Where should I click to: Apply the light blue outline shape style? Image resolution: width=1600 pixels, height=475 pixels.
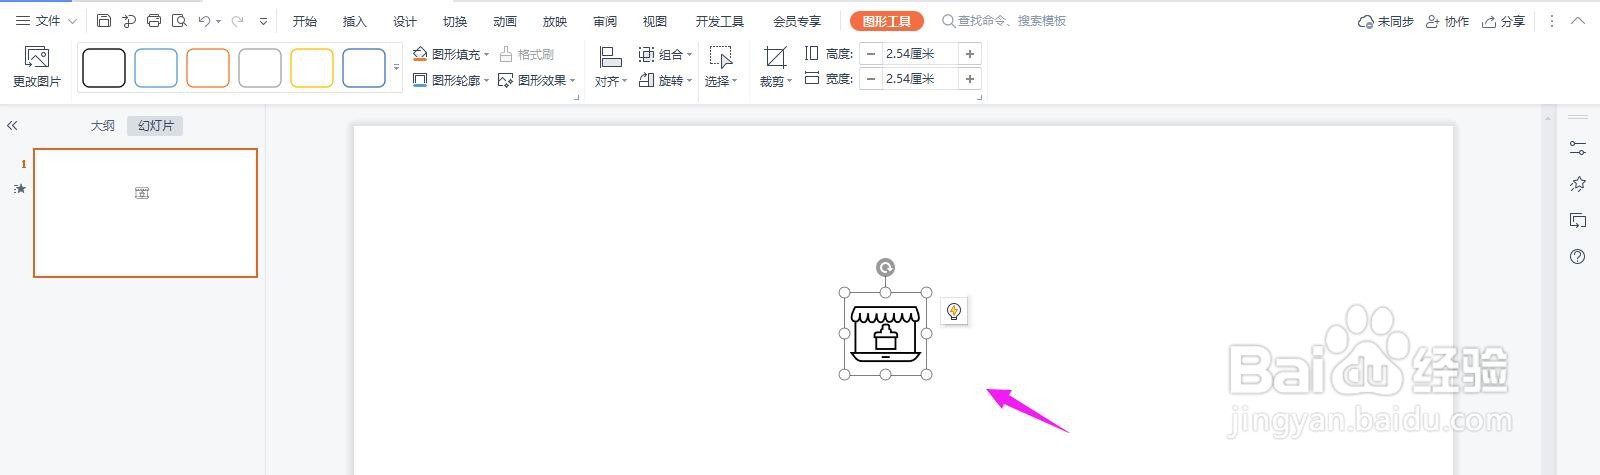[x=156, y=68]
